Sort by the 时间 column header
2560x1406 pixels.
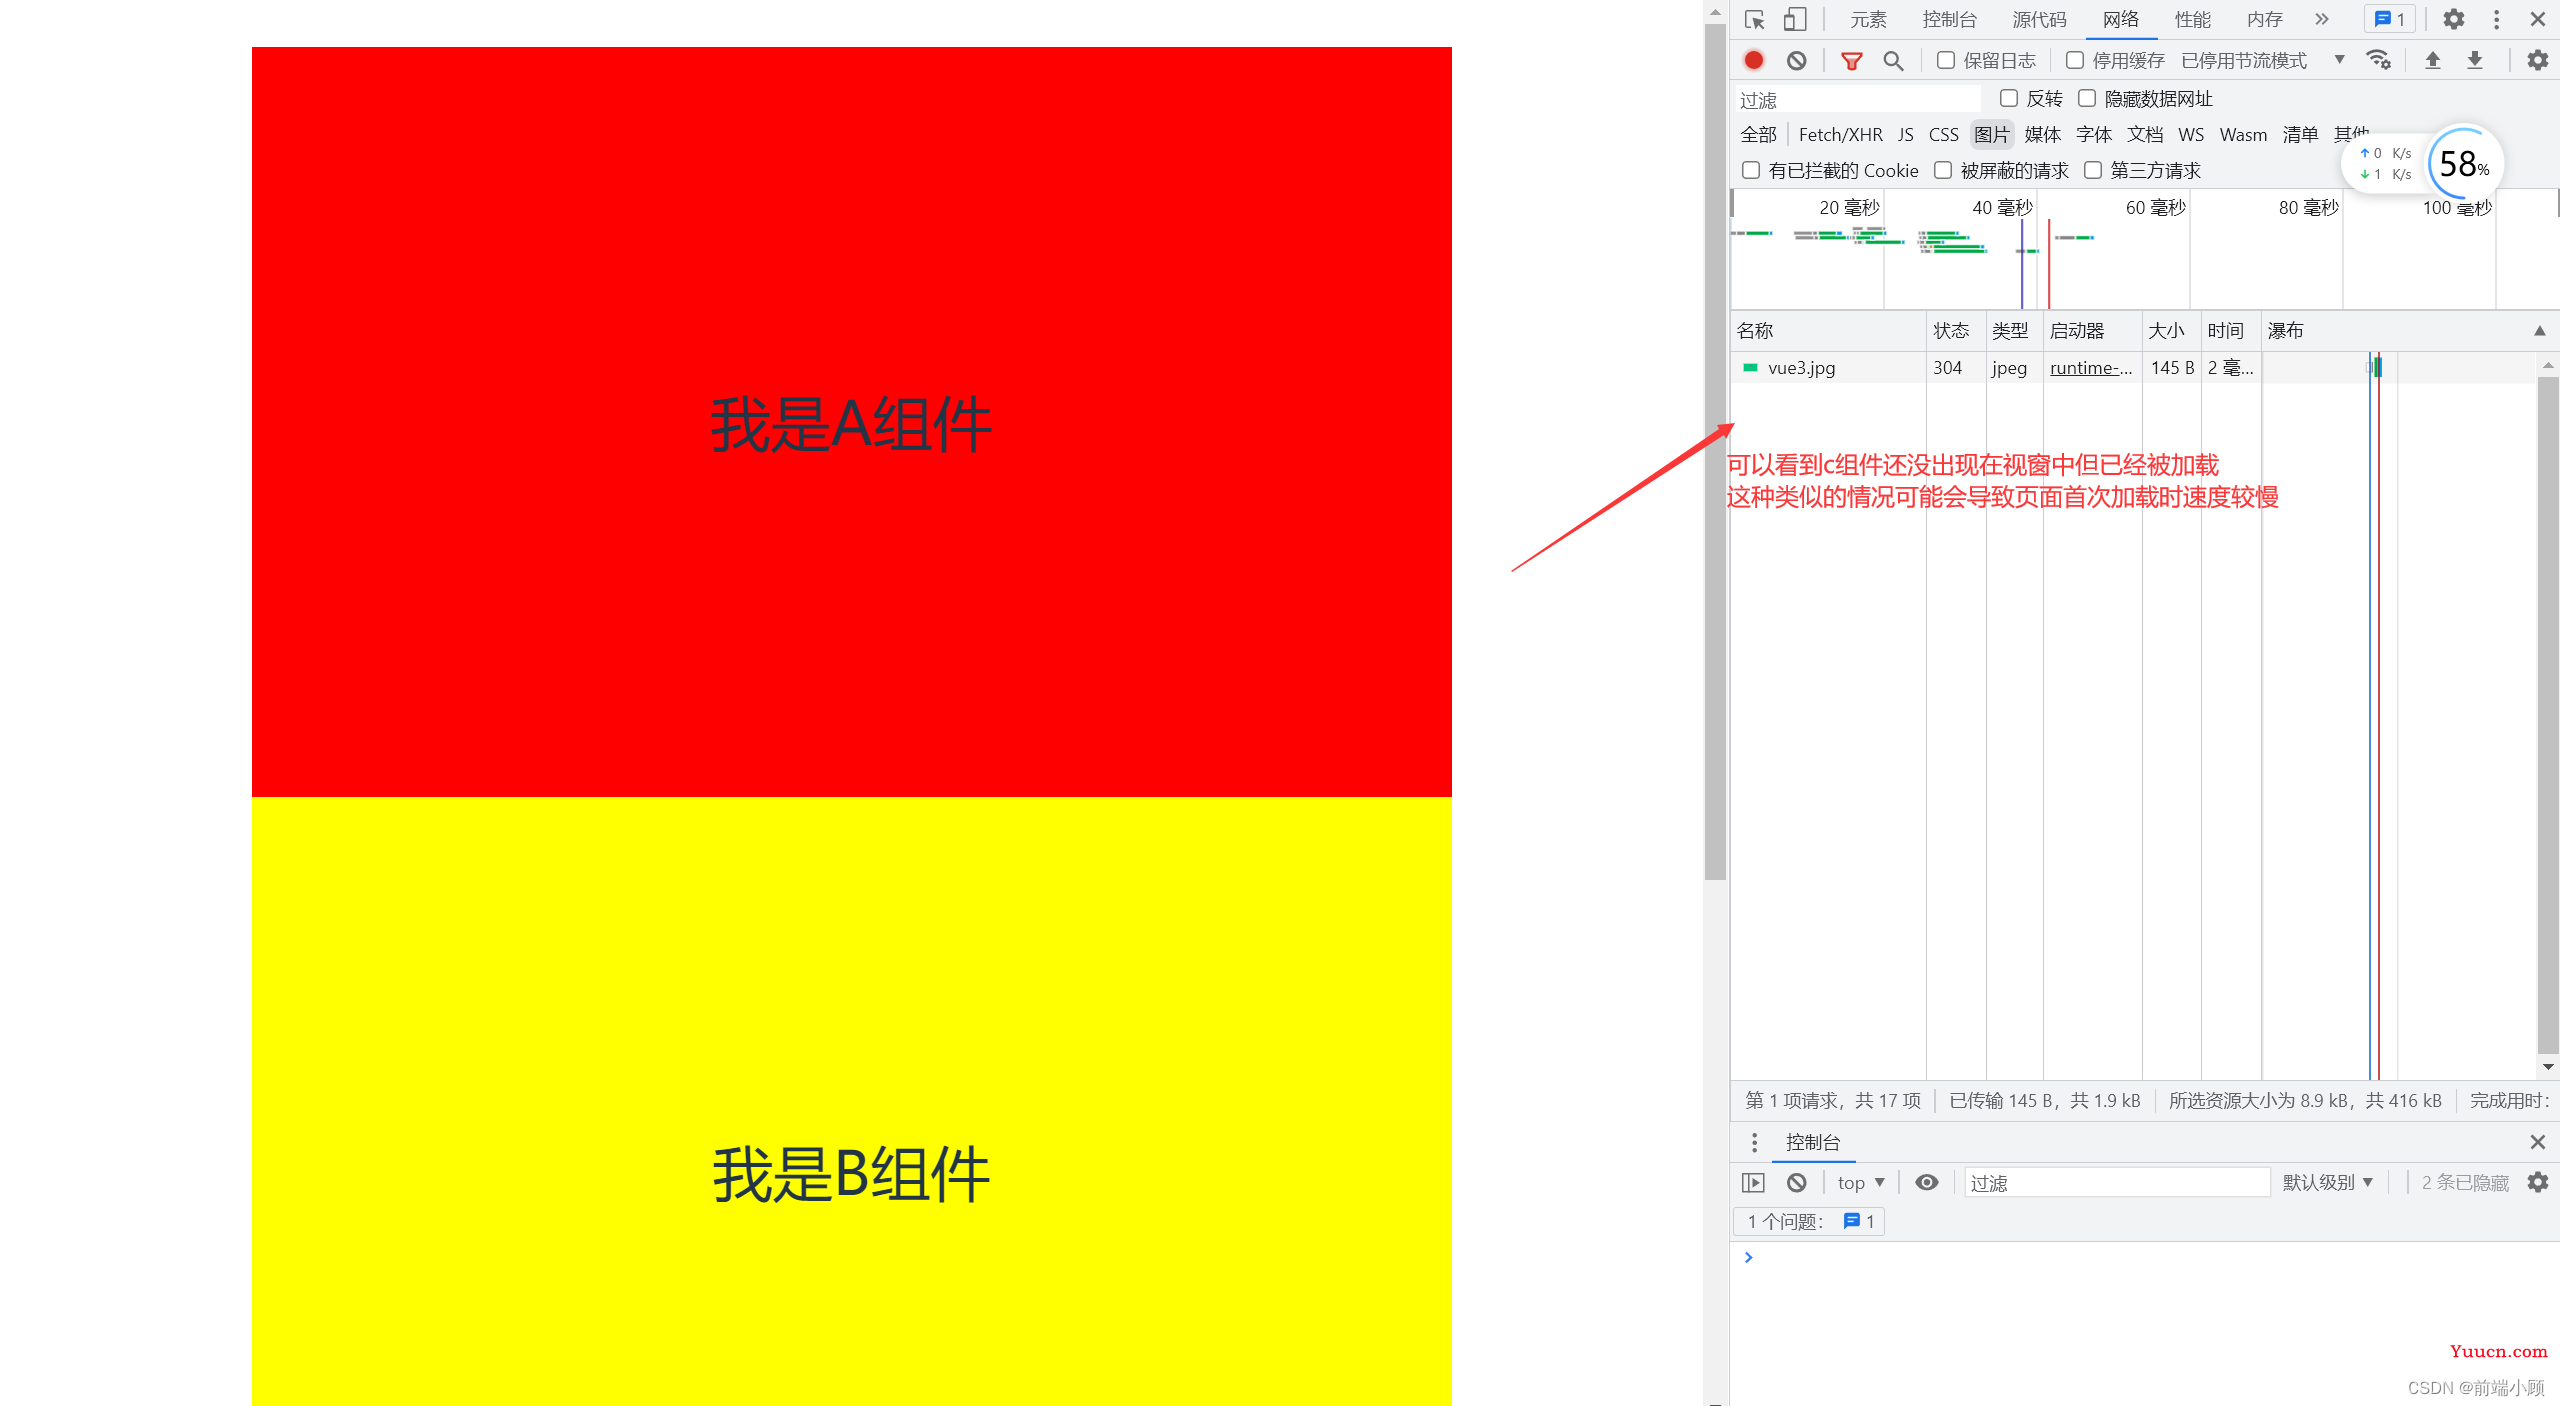pos(2231,331)
